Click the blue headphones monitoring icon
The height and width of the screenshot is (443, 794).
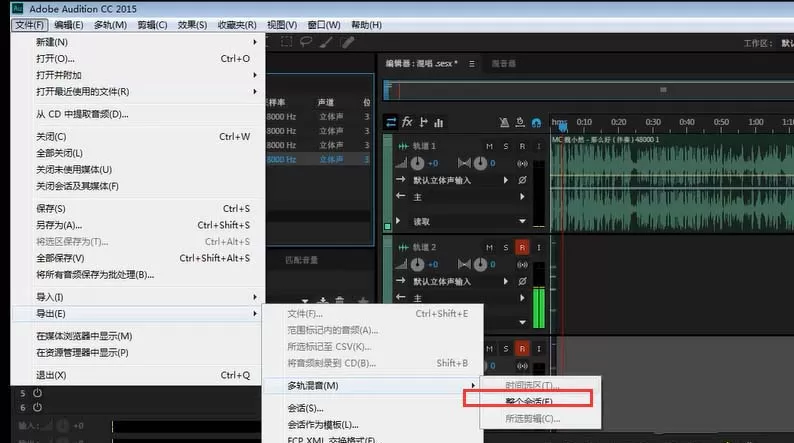pyautogui.click(x=536, y=123)
